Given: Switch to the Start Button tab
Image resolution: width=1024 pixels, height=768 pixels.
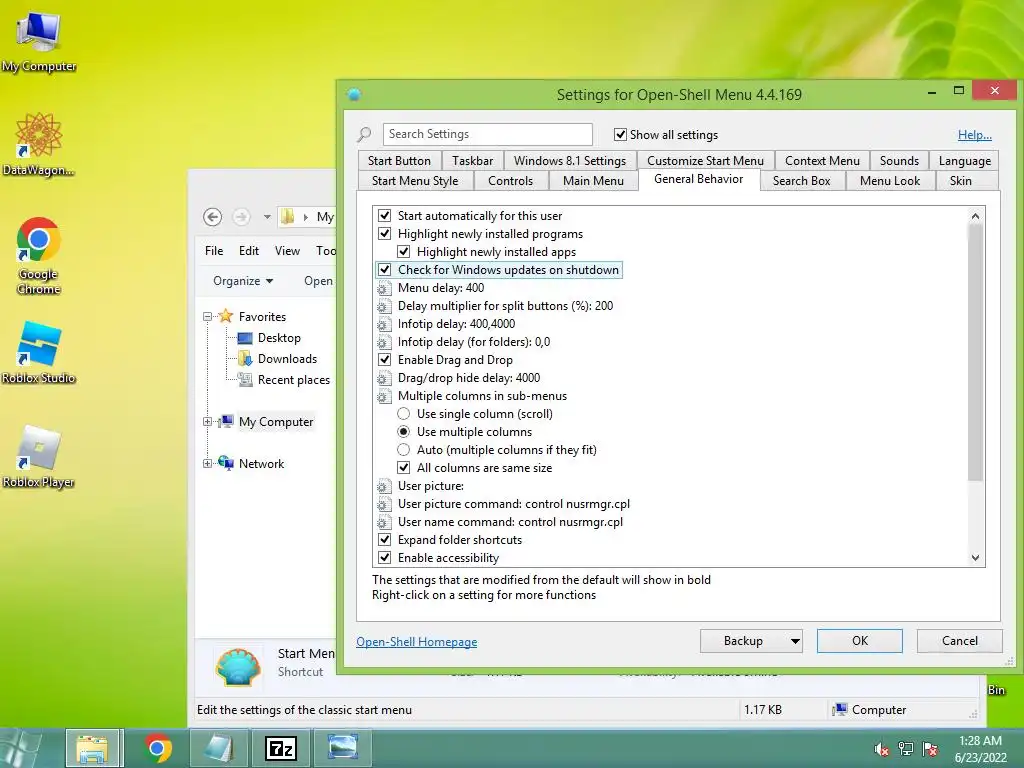Looking at the screenshot, I should pos(399,161).
